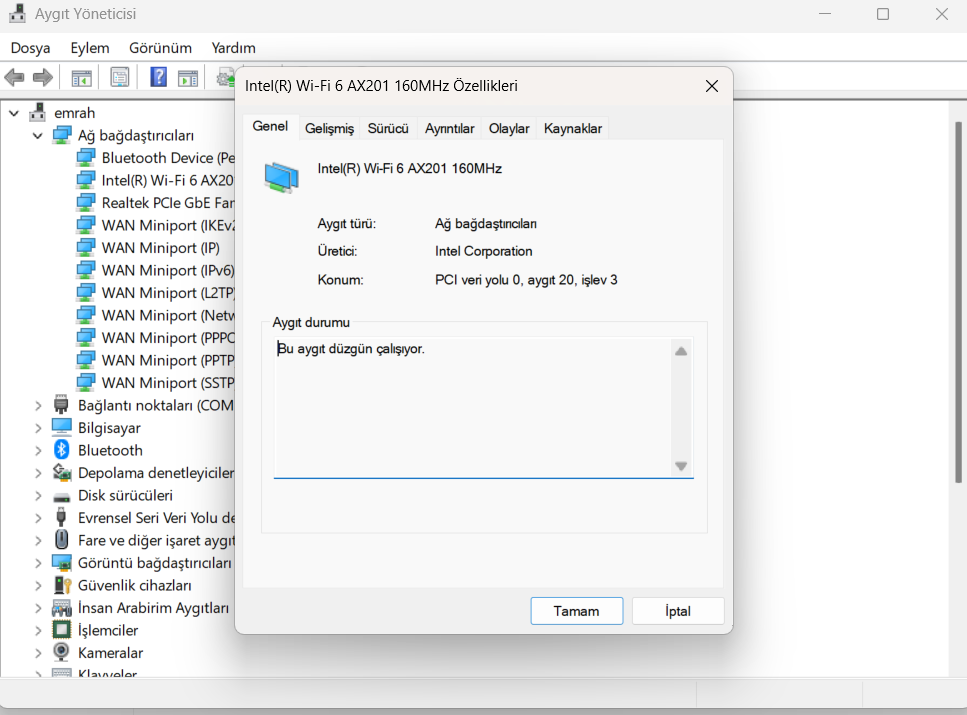Expand the Disk sürücüleri category

[38, 495]
